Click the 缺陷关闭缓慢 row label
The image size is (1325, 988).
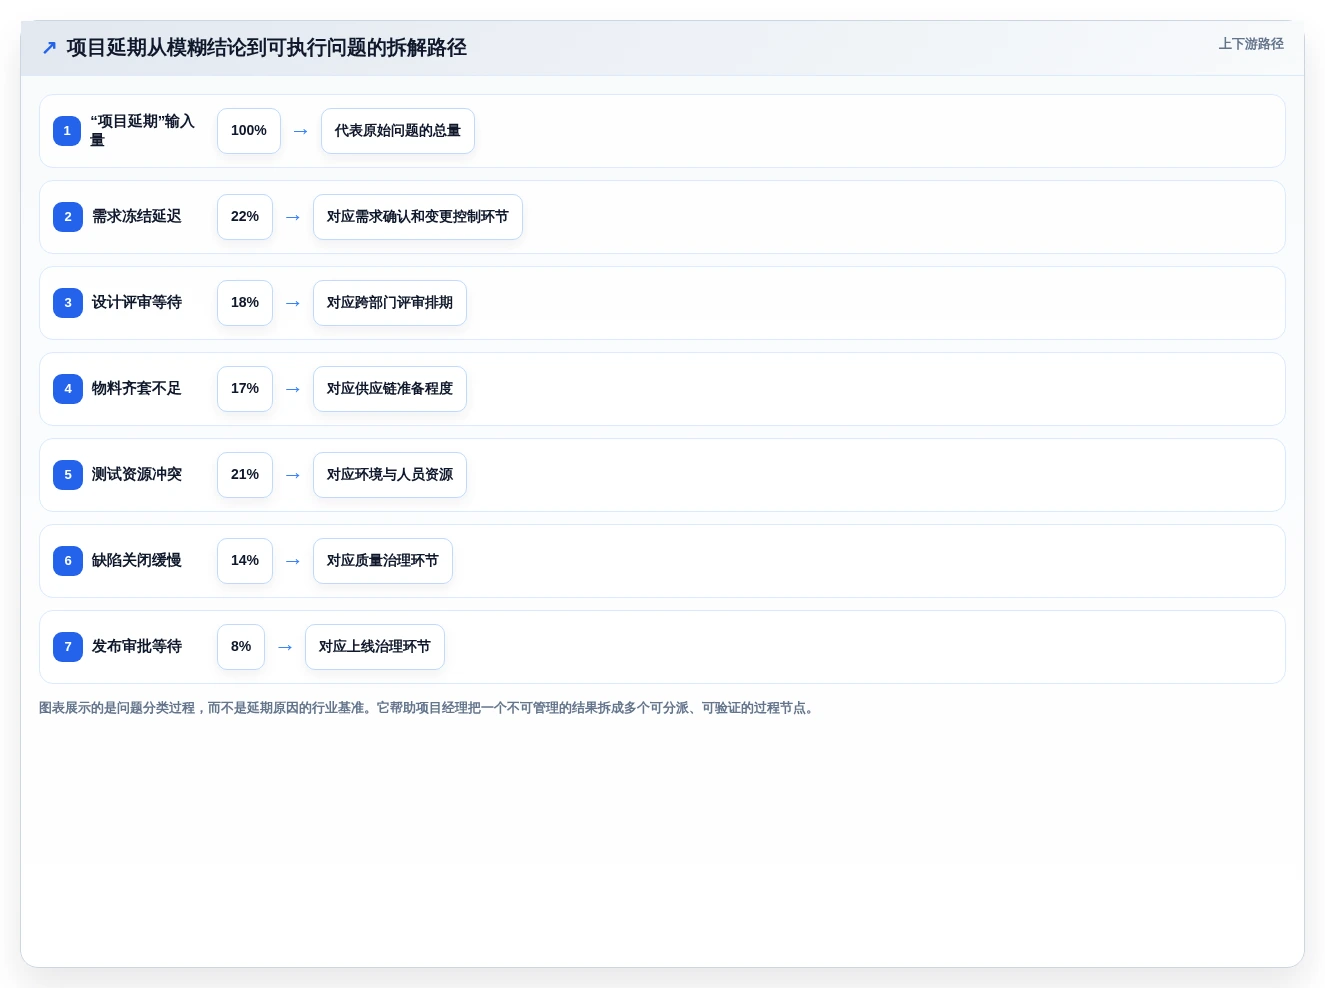click(x=137, y=561)
